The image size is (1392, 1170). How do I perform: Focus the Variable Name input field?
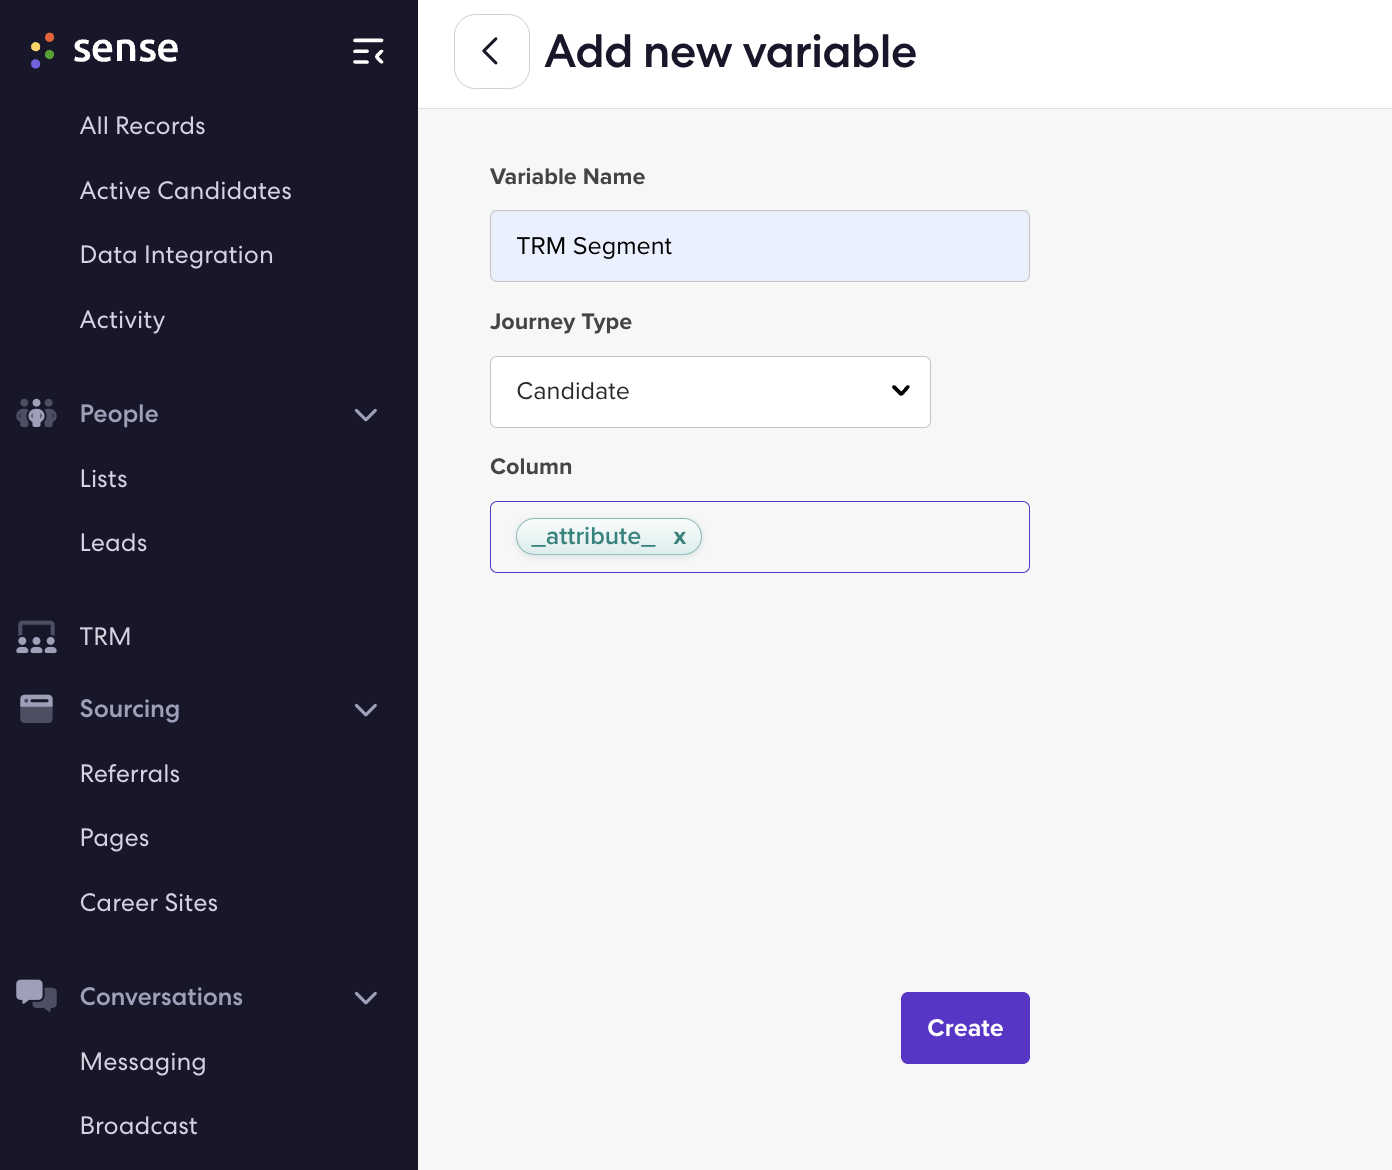760,246
